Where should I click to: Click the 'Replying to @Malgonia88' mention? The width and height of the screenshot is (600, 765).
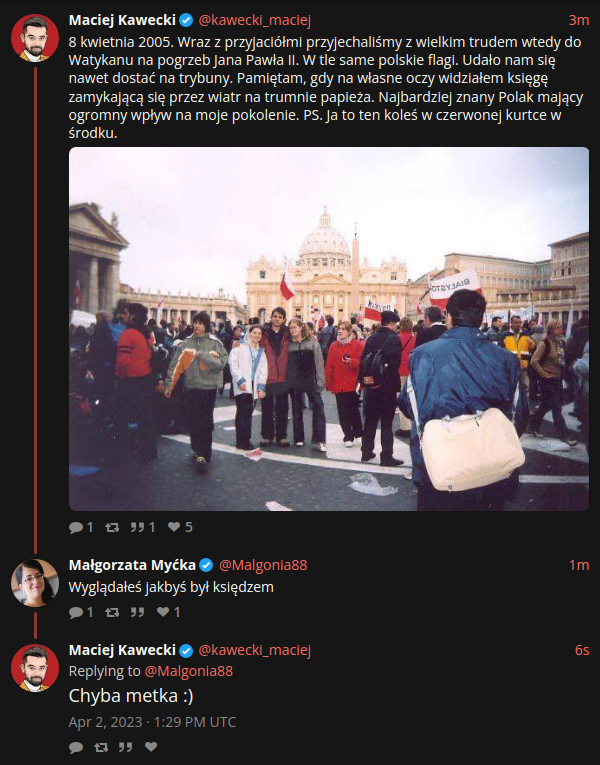click(189, 671)
